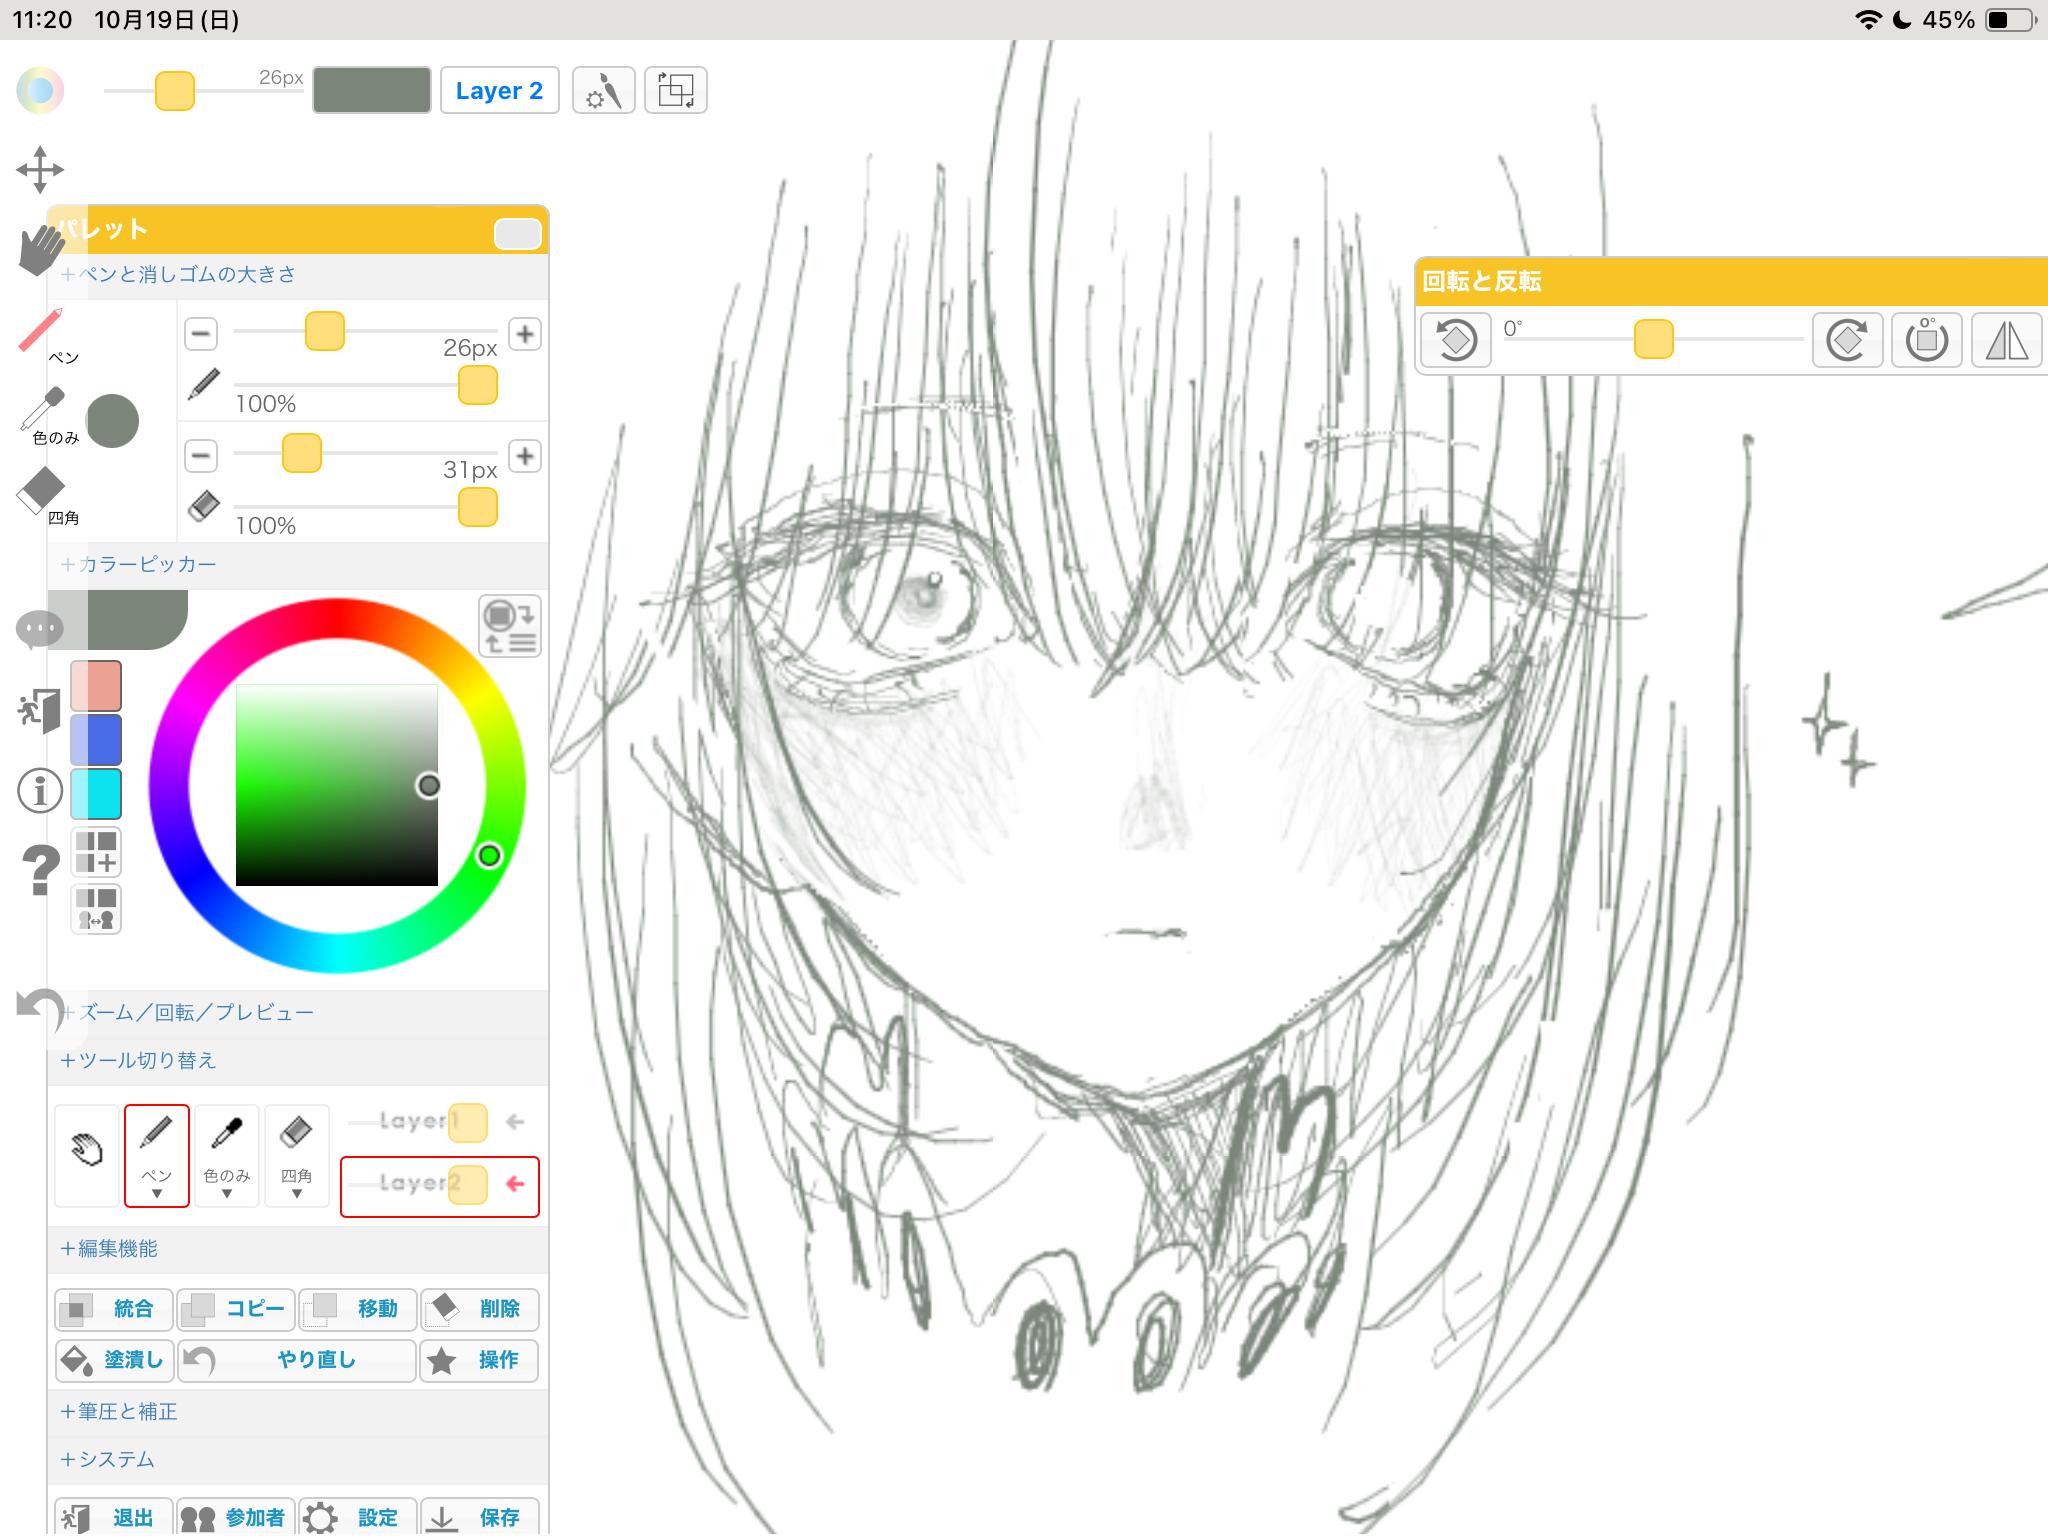Open the chat speech bubble icon

40,629
